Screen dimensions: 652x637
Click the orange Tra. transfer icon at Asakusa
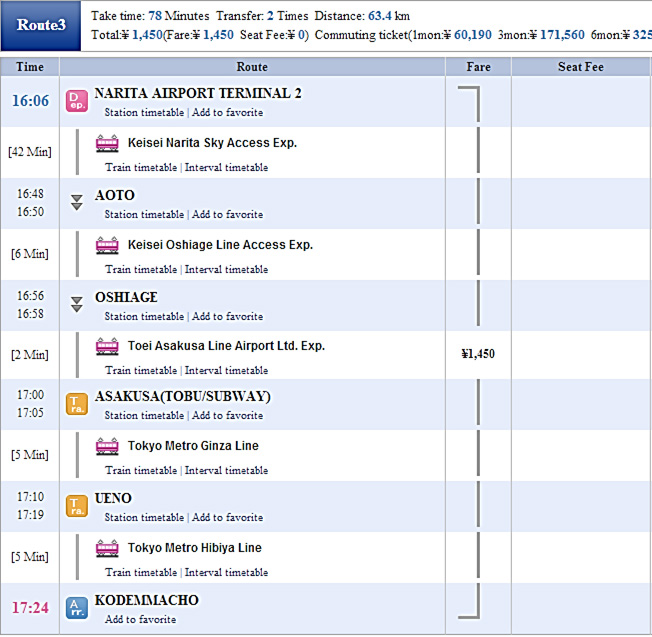point(77,404)
